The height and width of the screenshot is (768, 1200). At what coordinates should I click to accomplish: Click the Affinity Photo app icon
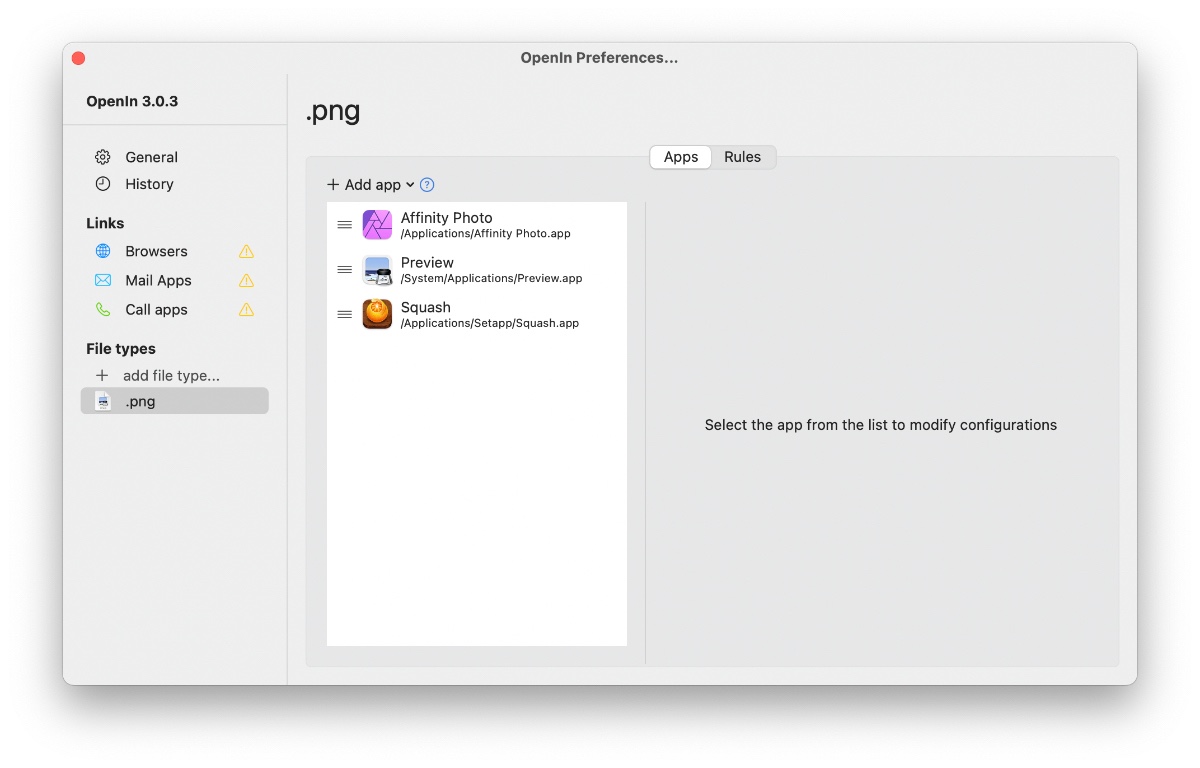pyautogui.click(x=377, y=225)
